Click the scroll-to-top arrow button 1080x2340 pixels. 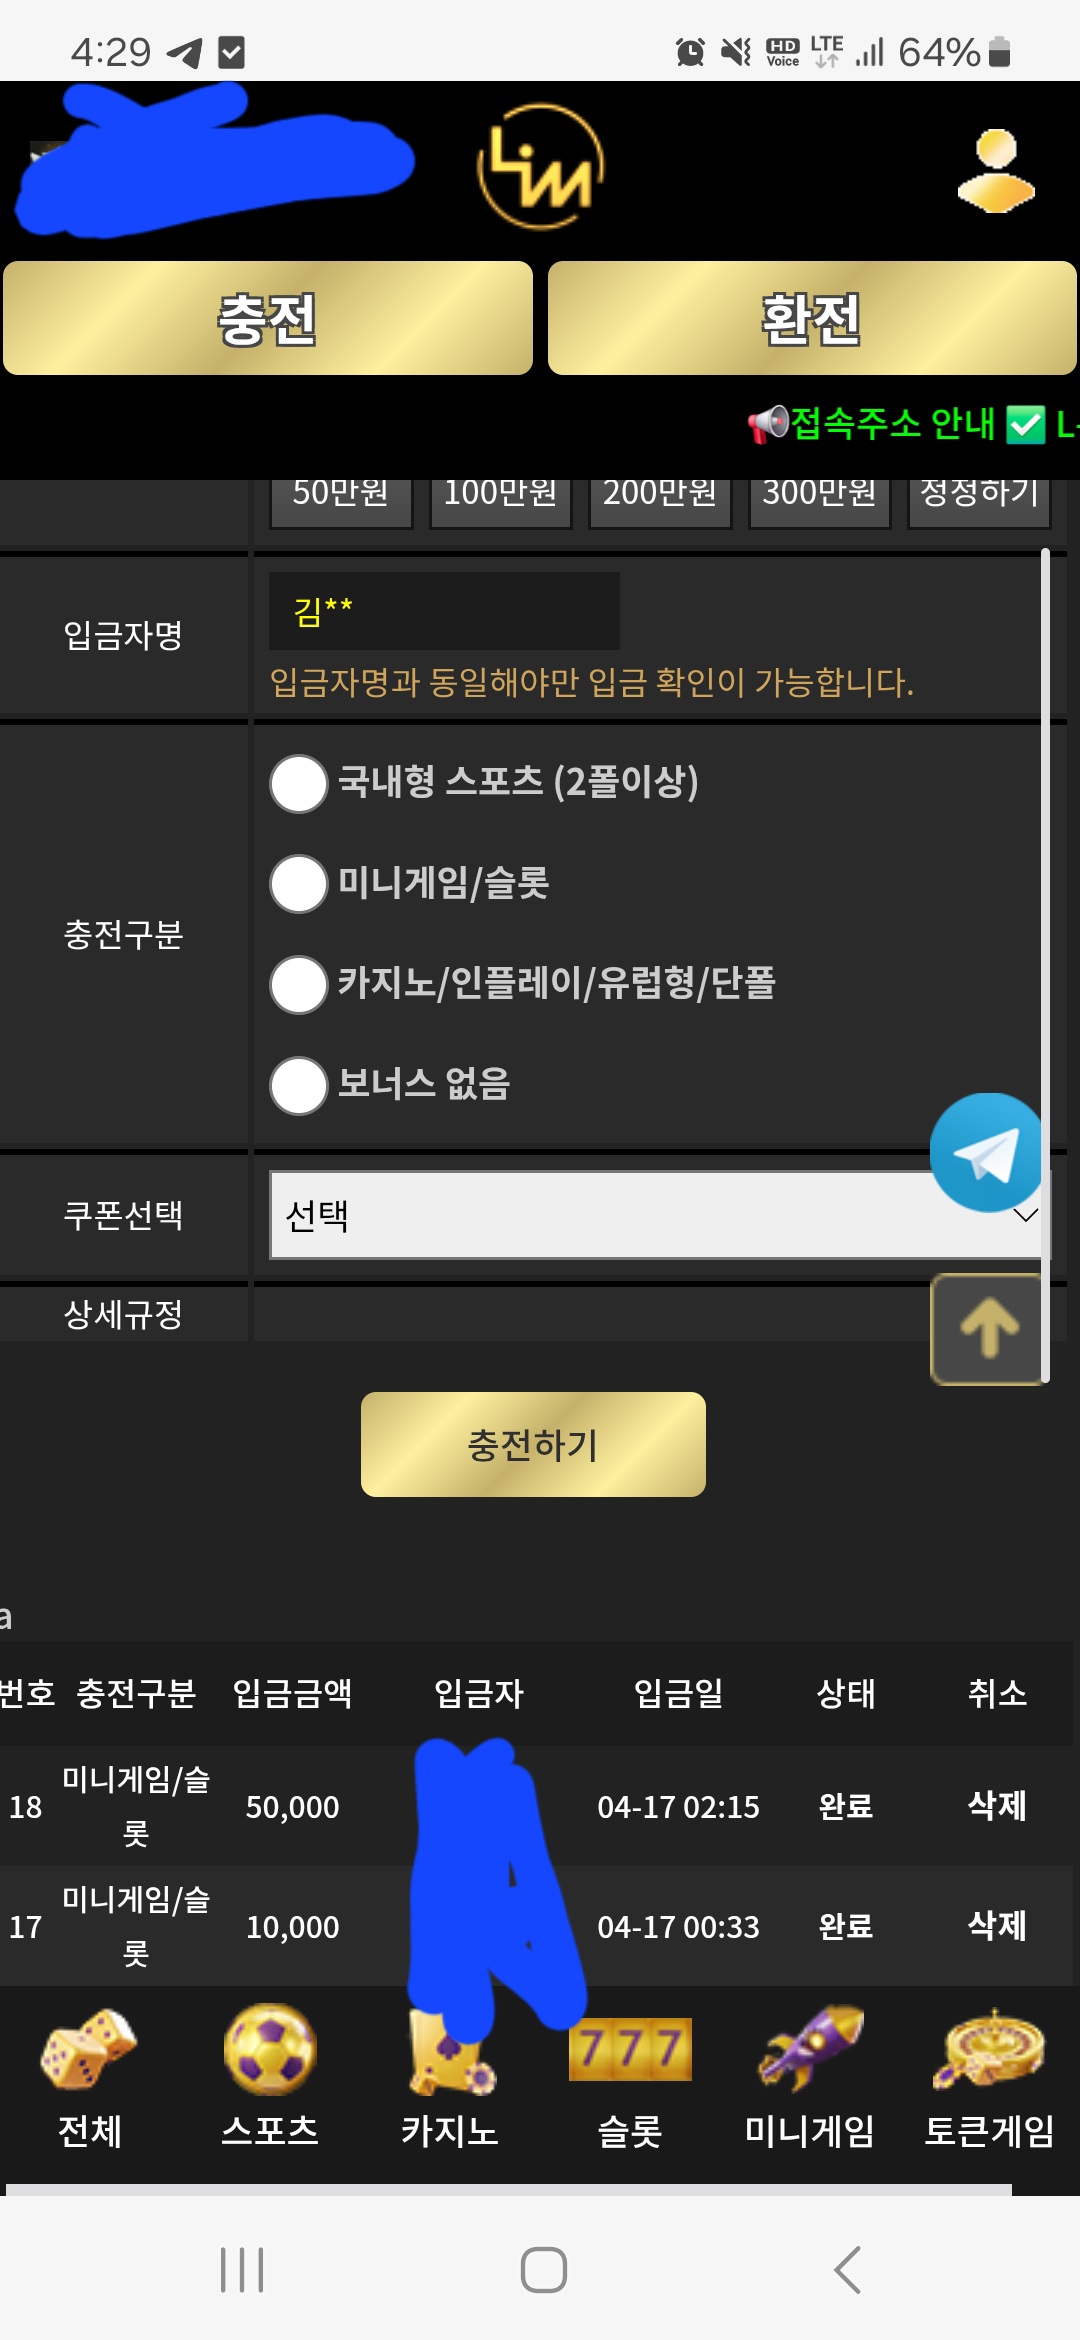[988, 1329]
